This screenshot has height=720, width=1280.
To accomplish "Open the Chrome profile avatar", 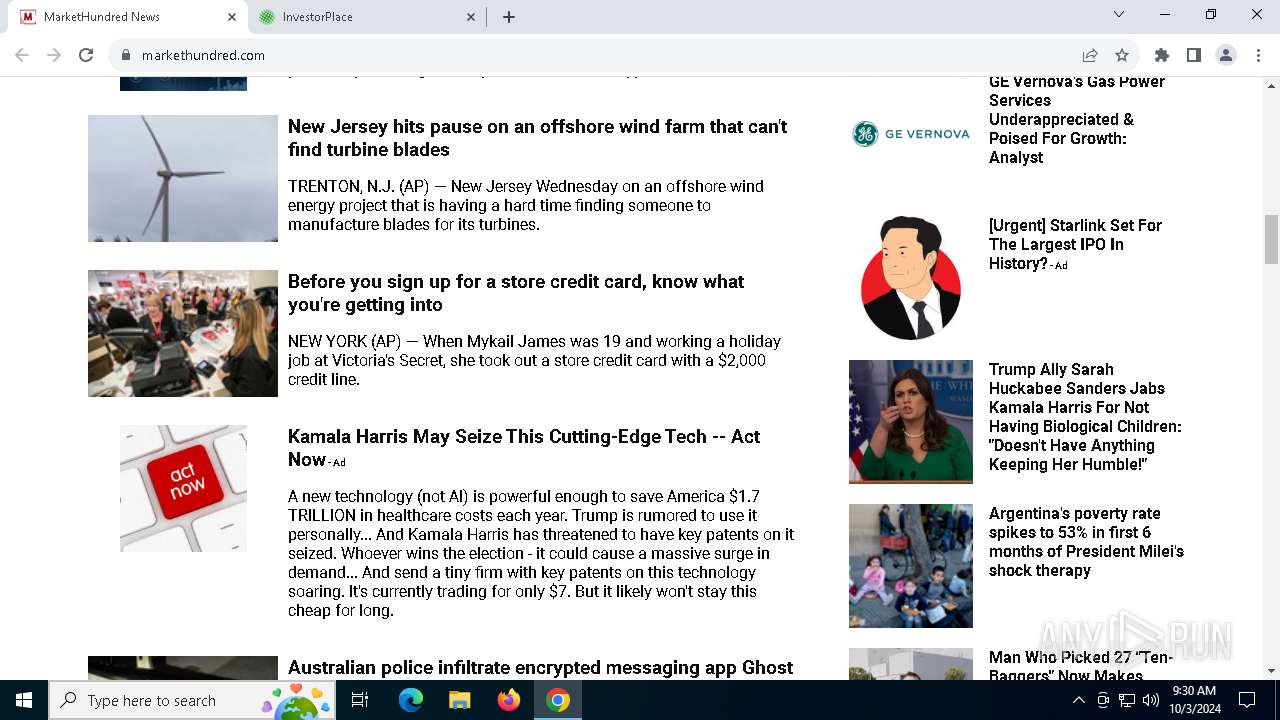I will [x=1226, y=55].
